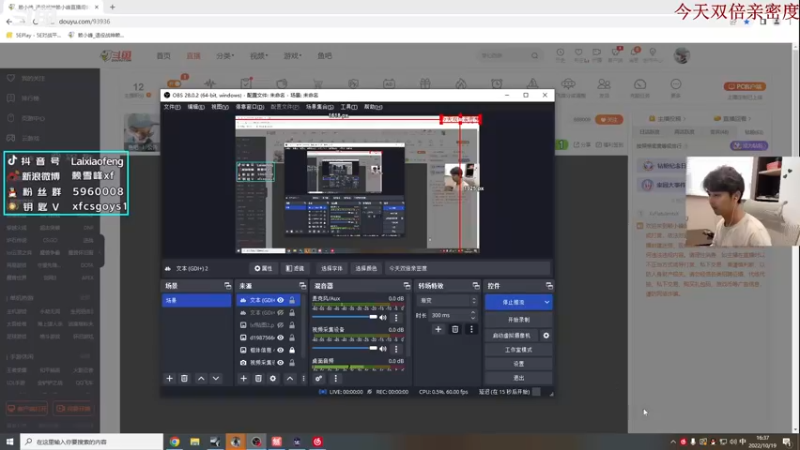Float the Scene Transitions dock panel
800x450 pixels.
pyautogui.click(x=476, y=286)
